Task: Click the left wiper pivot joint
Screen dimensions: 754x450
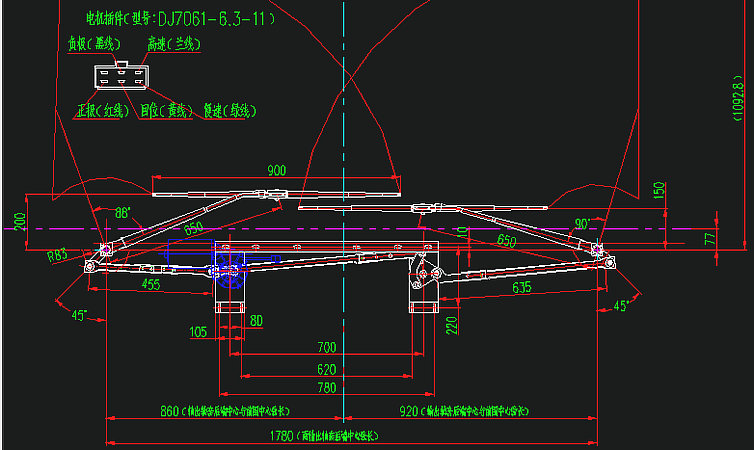Action: point(105,248)
